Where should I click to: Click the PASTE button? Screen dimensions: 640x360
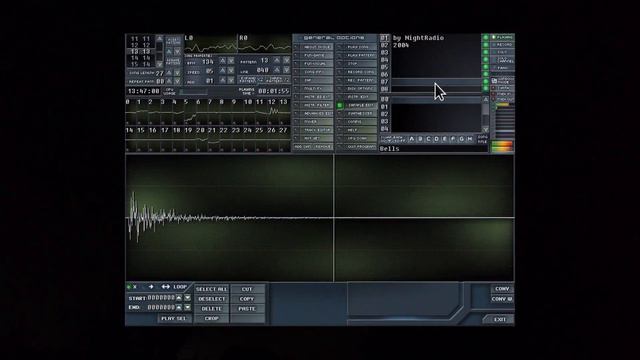pyautogui.click(x=247, y=309)
